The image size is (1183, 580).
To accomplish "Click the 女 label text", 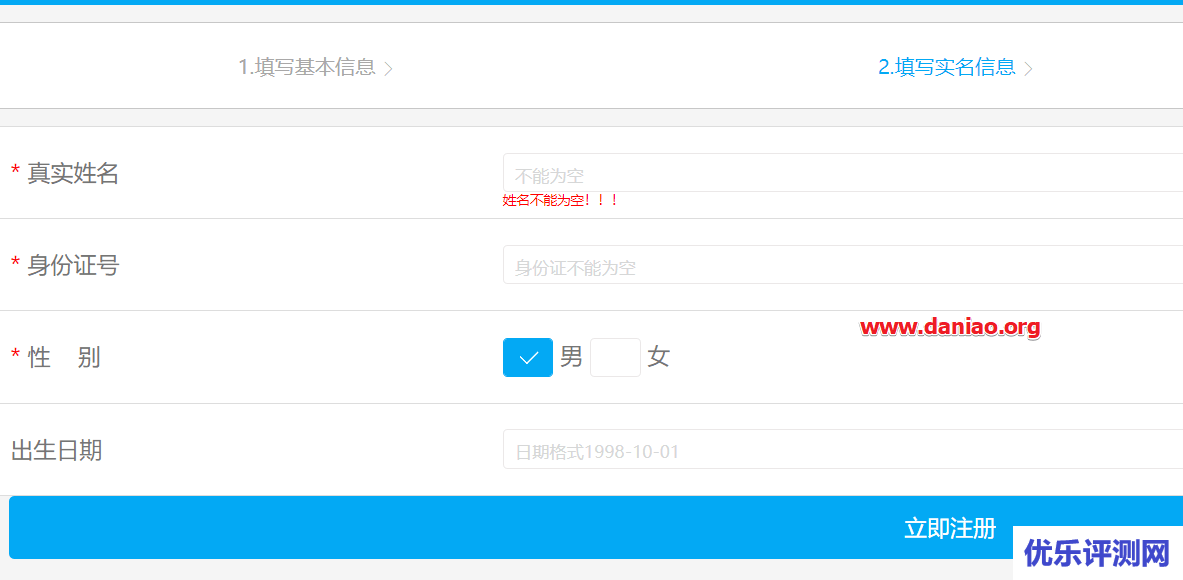I will click(659, 357).
